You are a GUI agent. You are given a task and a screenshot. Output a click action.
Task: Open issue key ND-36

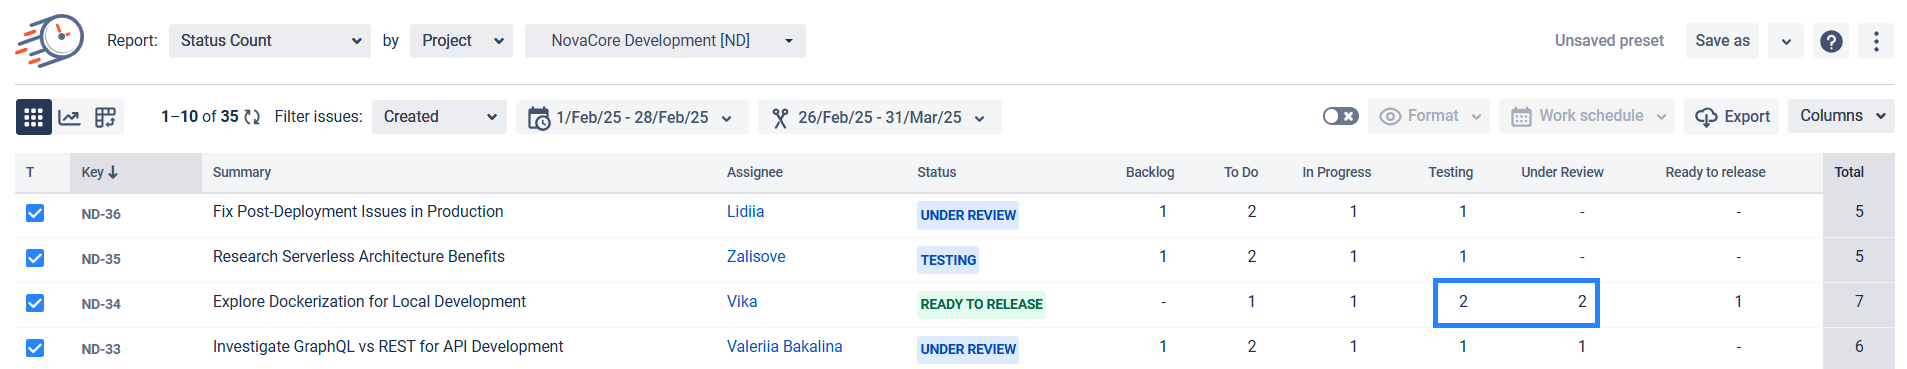(x=101, y=214)
